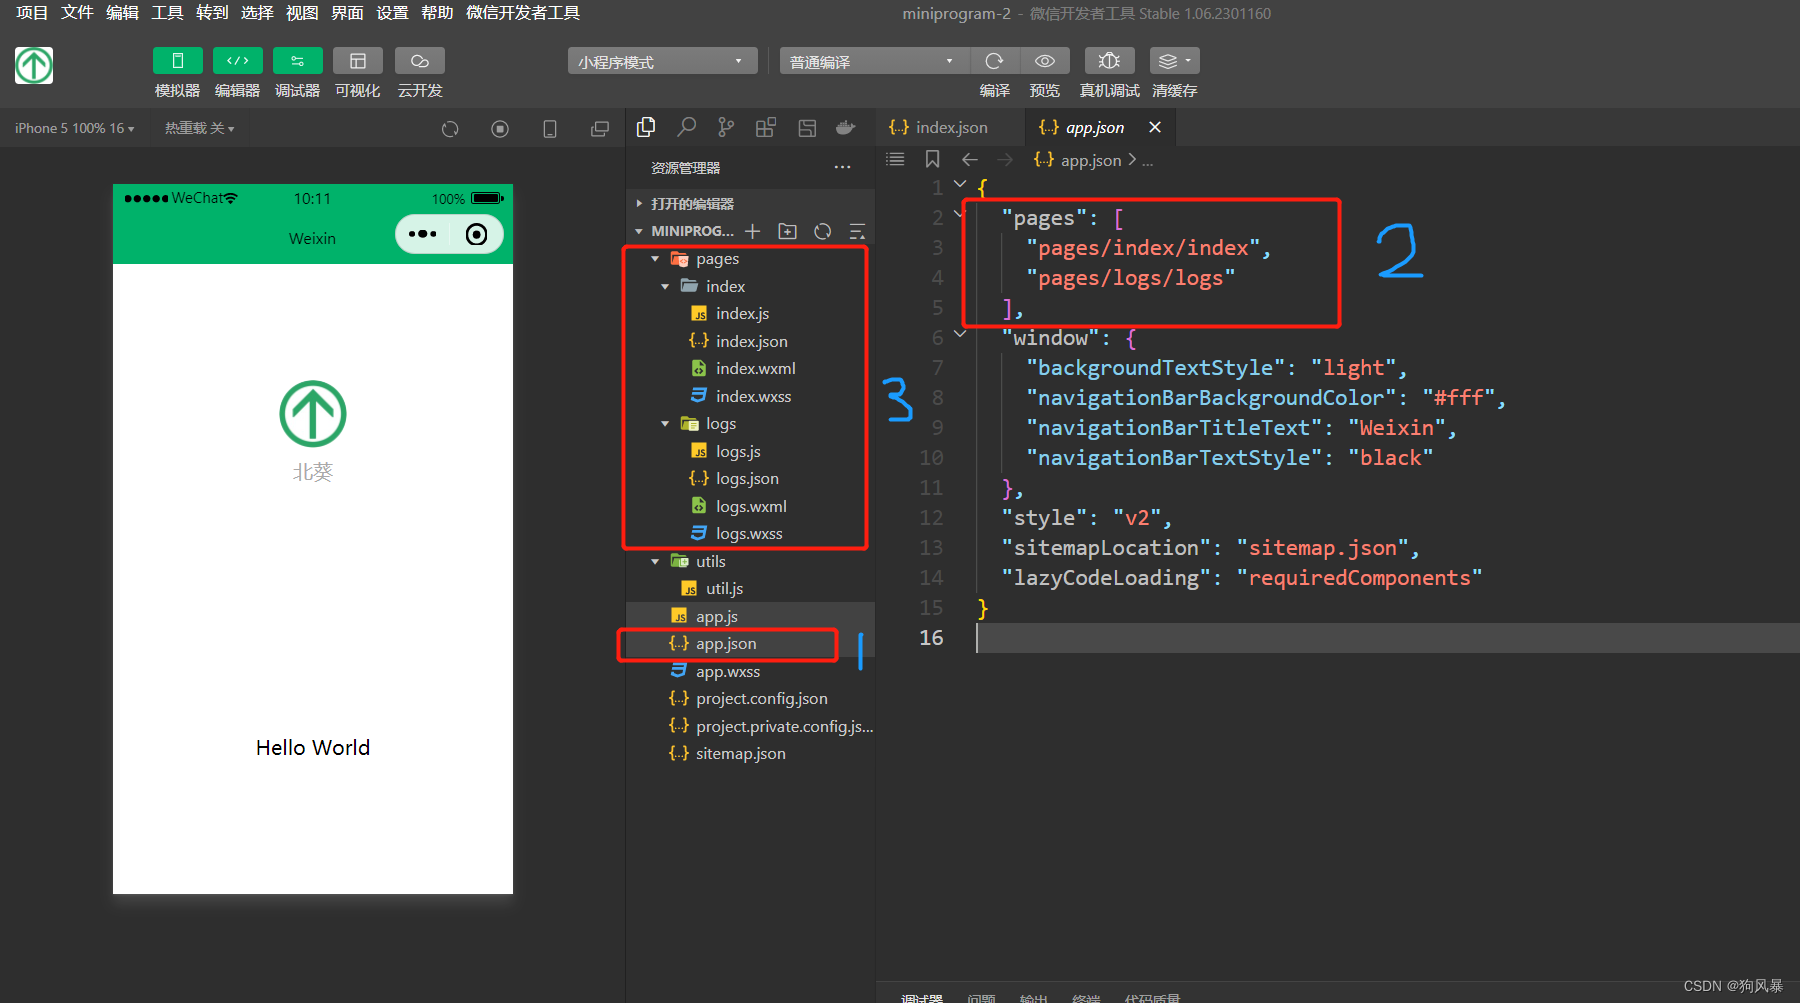Open the 设置 menu

392,13
